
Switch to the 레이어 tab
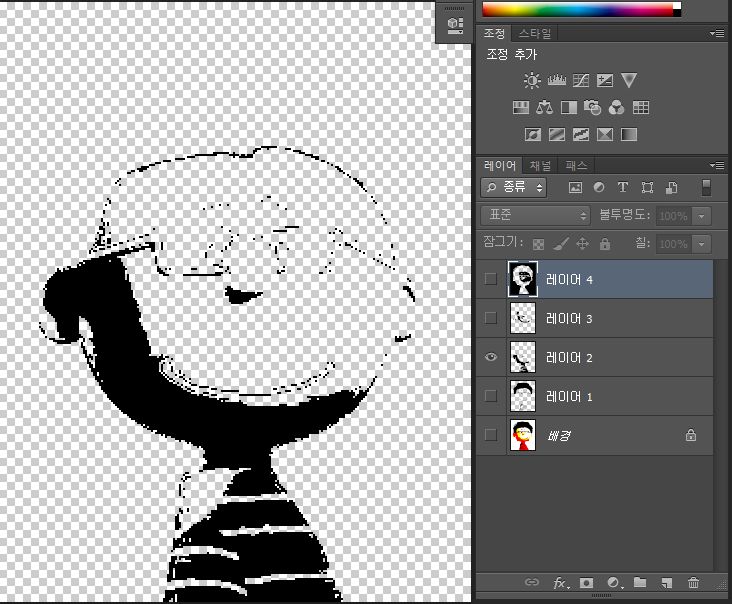click(x=500, y=165)
